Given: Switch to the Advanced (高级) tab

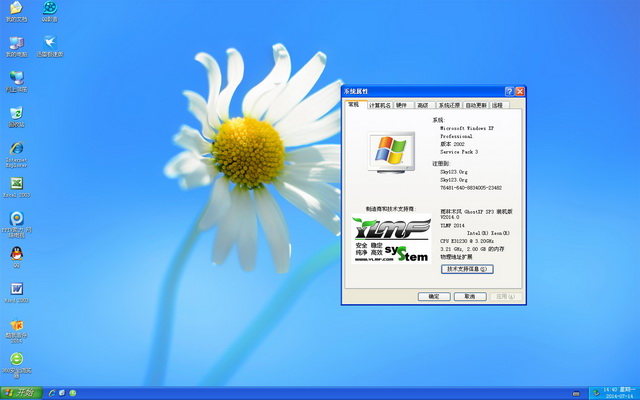Looking at the screenshot, I should [423, 105].
